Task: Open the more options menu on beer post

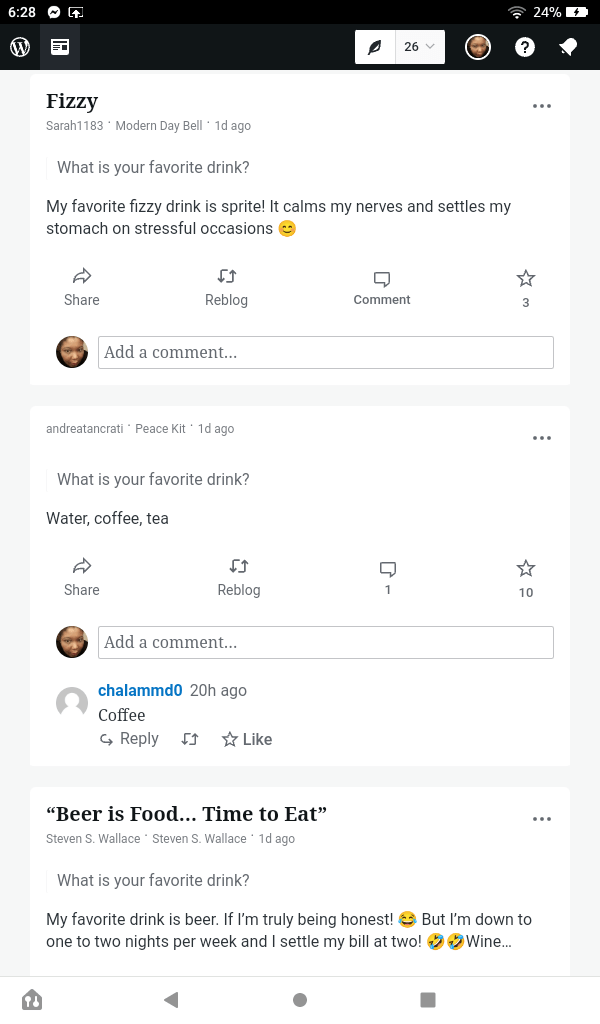Action: (x=542, y=819)
